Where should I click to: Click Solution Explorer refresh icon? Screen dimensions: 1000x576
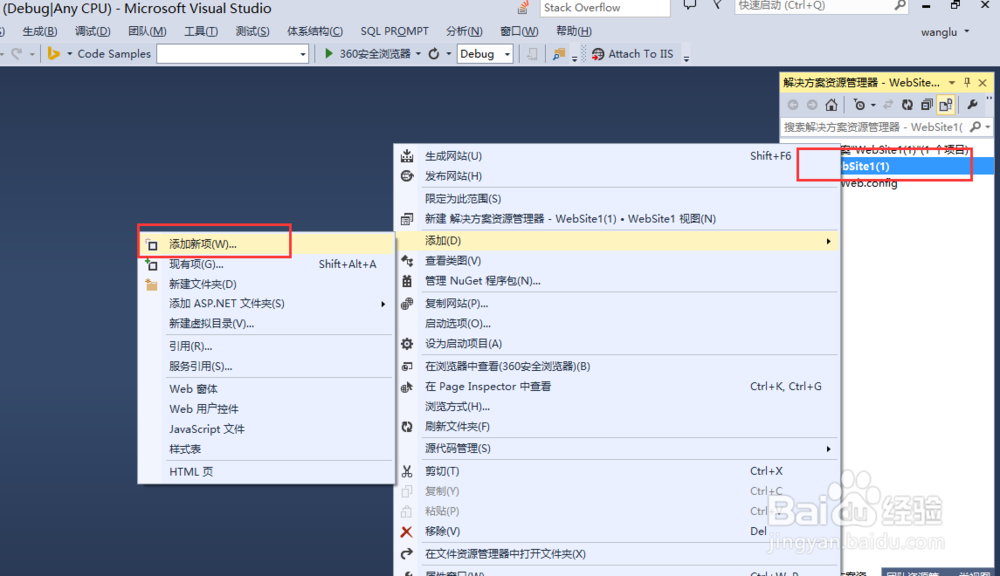tap(907, 105)
